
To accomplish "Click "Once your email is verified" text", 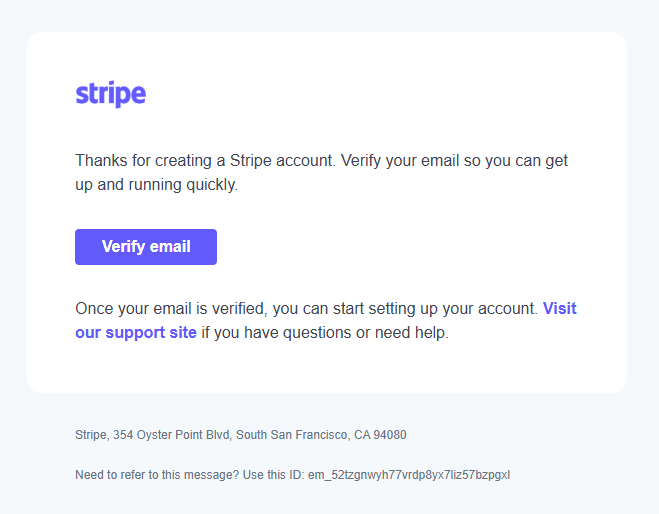I will point(171,308).
